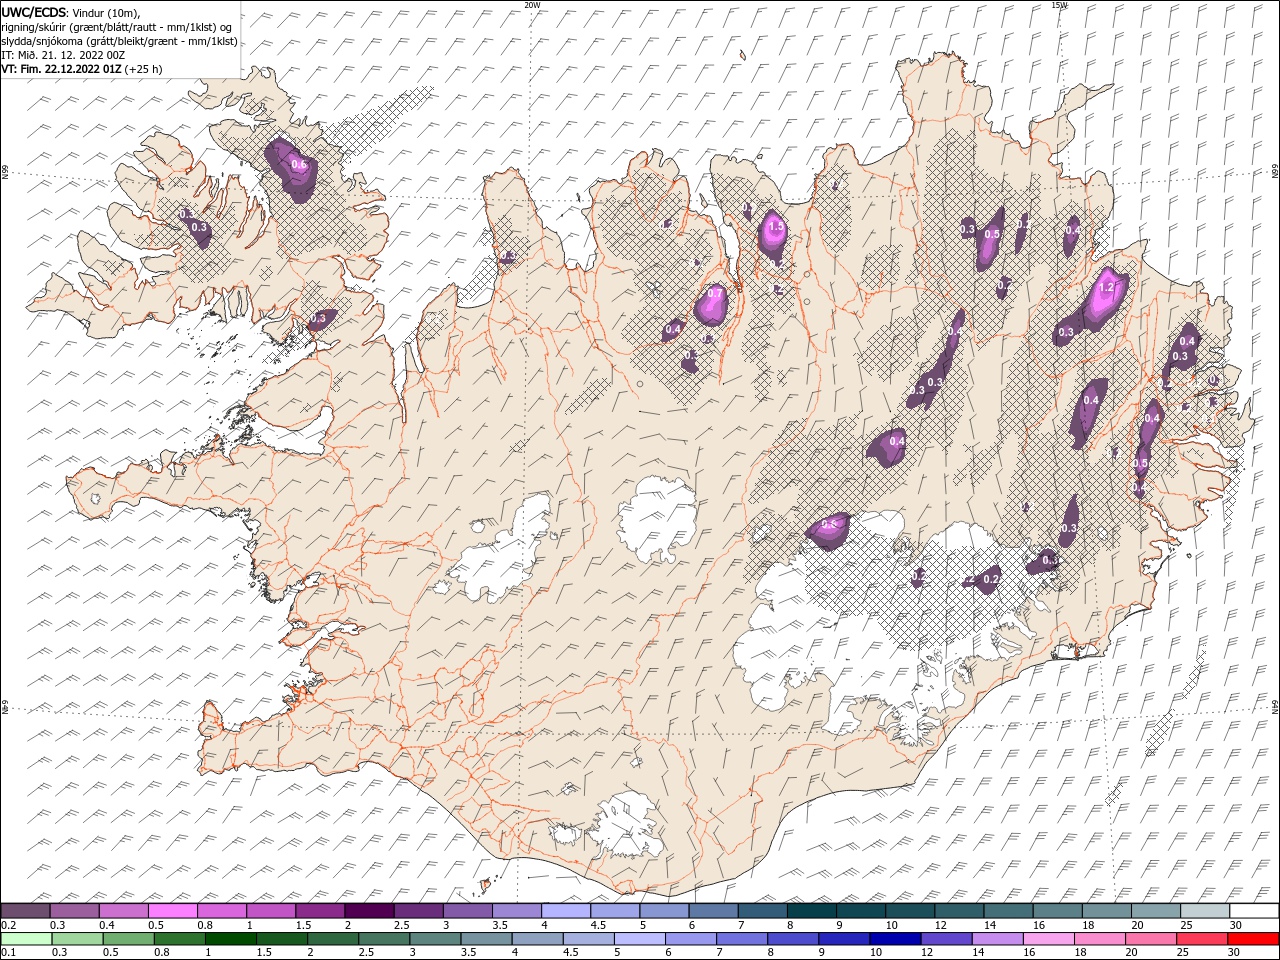The image size is (1280, 960).
Task: Click the top legend swatch starting at 0.2
Action: click(x=25, y=911)
